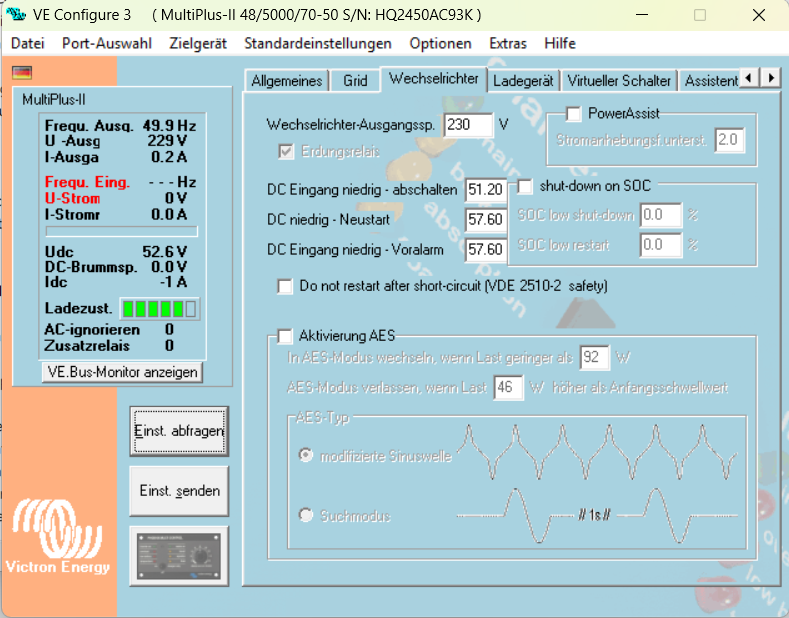Screen dimensions: 789x618
Task: Check Do not restart after short-circuit
Action: point(285,286)
